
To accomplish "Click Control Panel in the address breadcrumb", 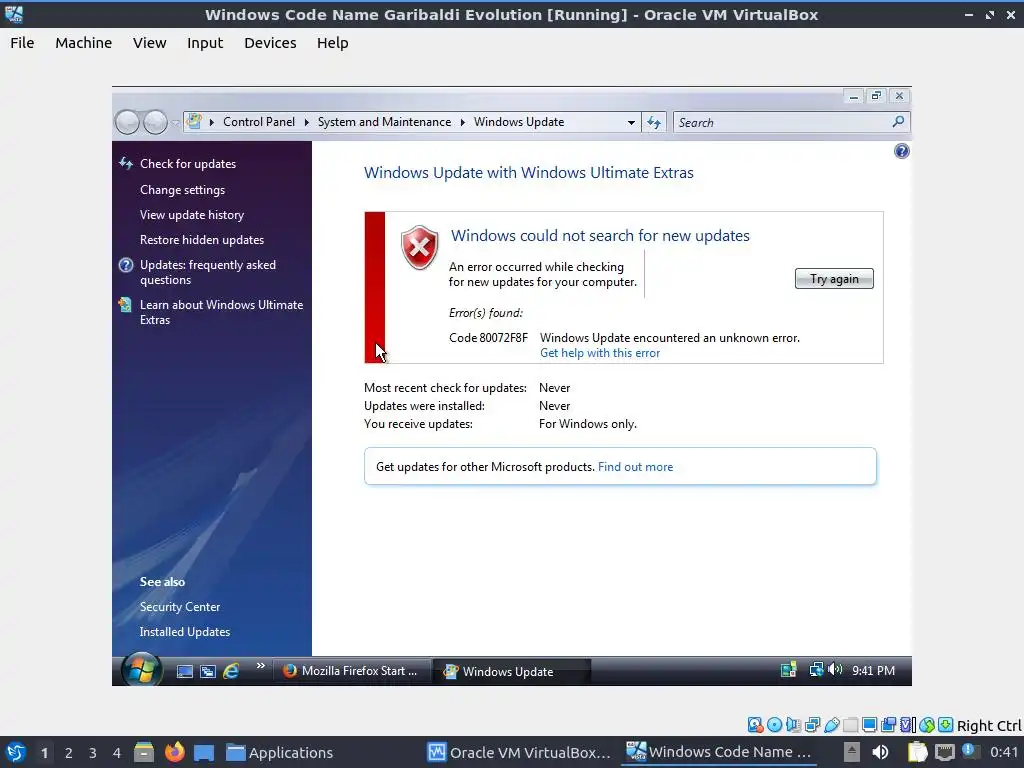I will click(x=259, y=122).
